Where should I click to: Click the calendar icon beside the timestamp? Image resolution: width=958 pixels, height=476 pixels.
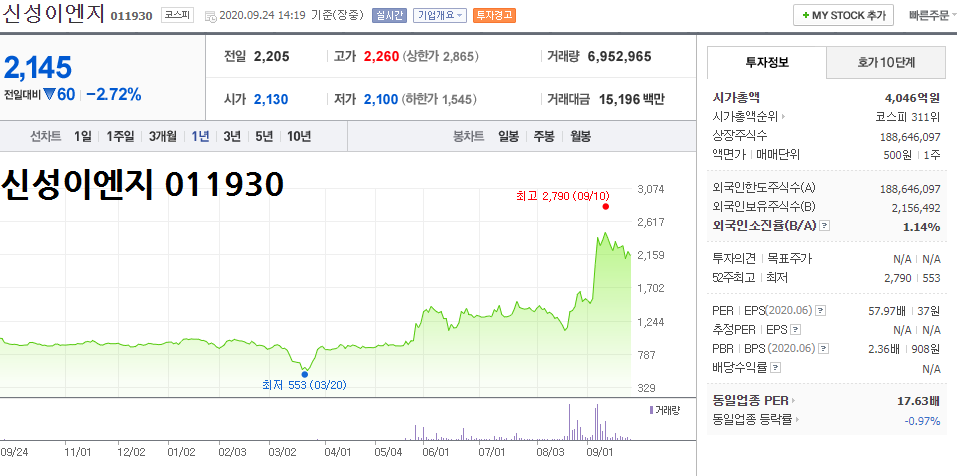[x=211, y=16]
